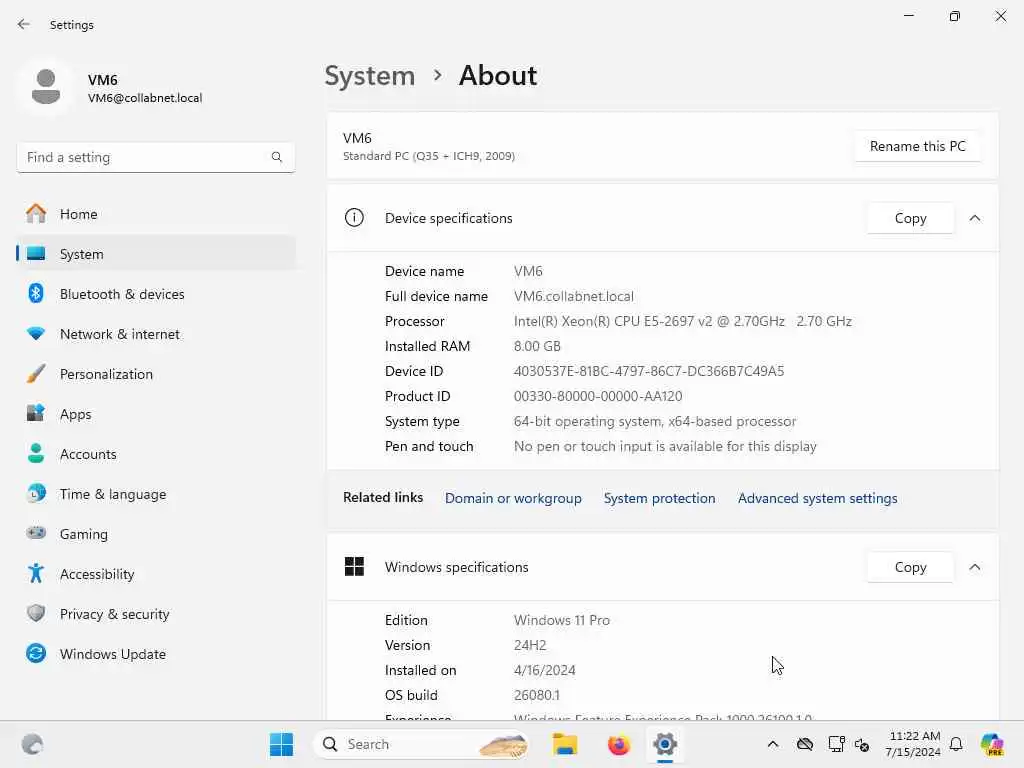Screen dimensions: 1024x768
Task: Click the Installed RAM value 8.00 GB
Action: 537,345
